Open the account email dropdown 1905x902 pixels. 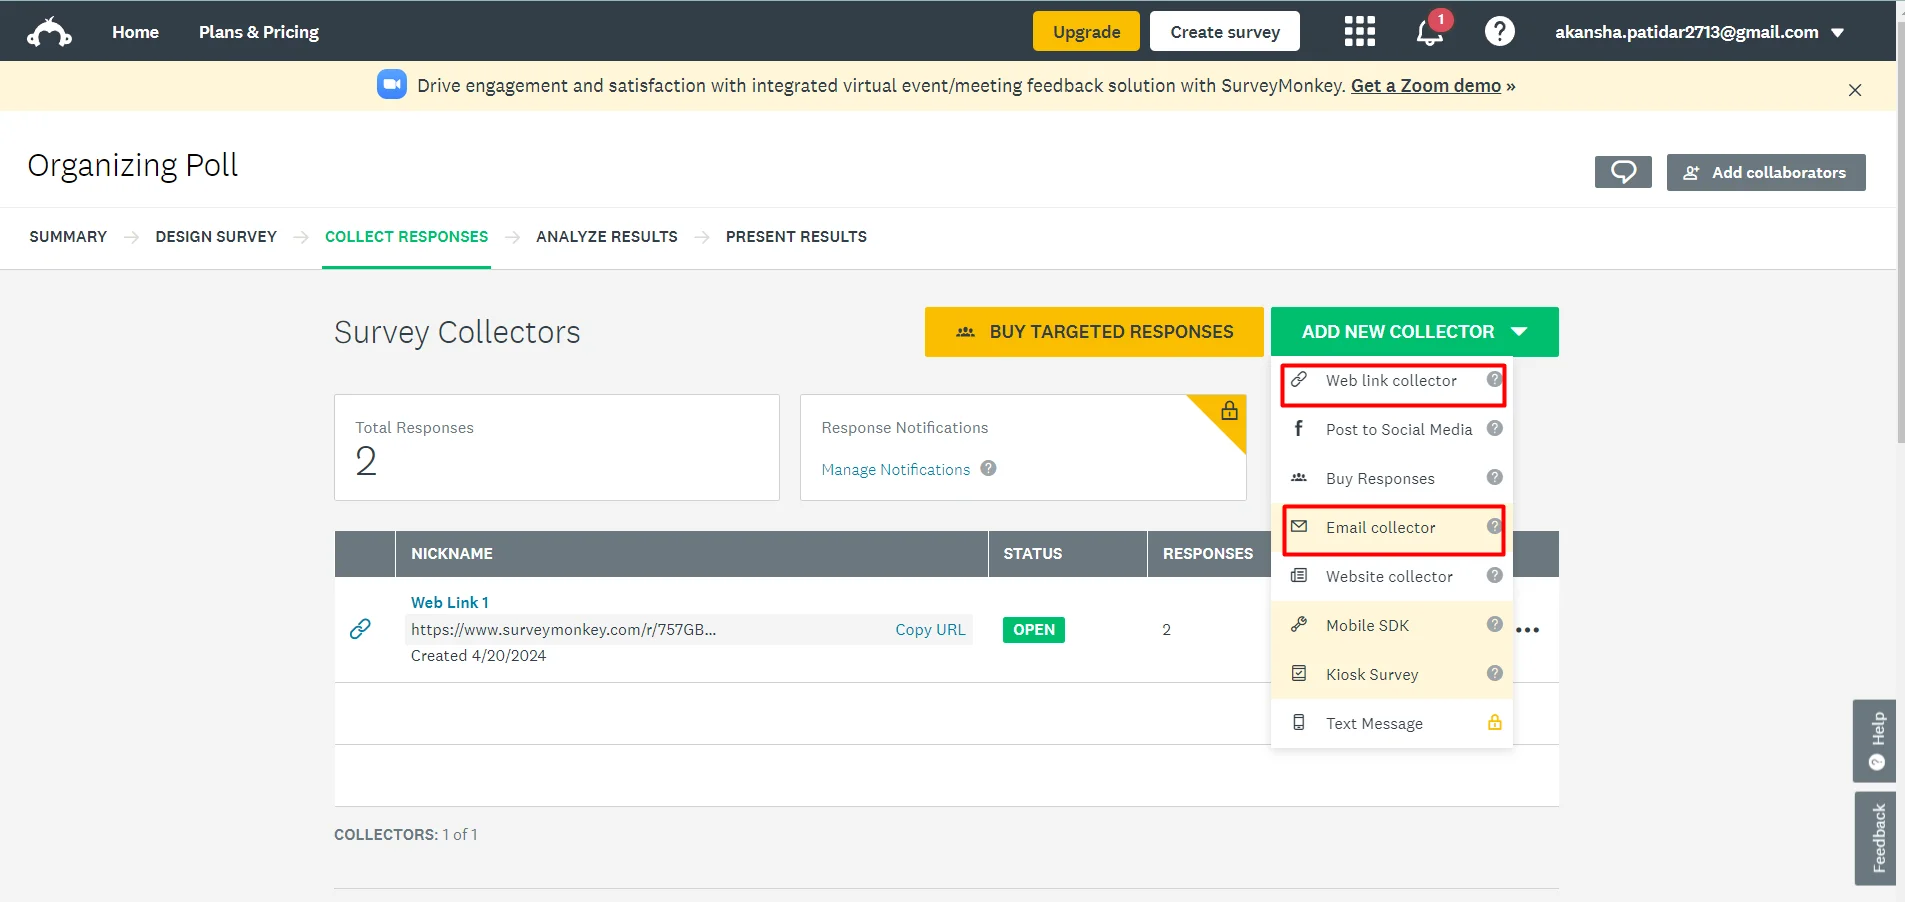point(1699,32)
